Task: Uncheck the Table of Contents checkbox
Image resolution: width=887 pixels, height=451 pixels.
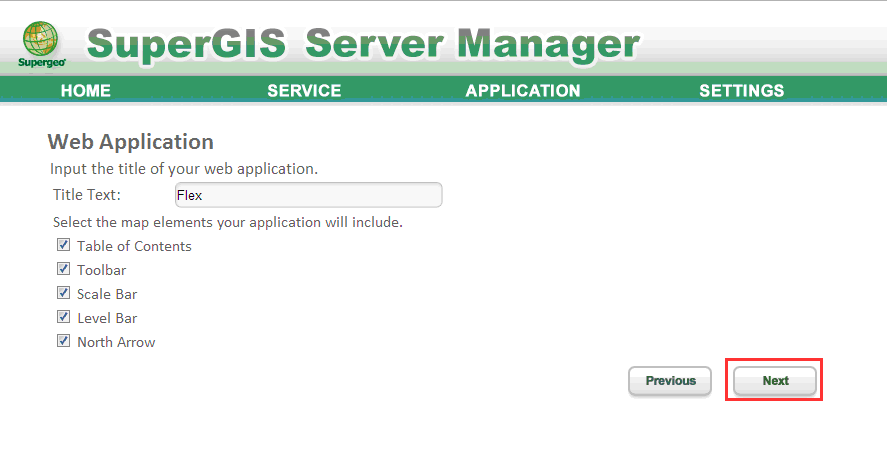Action: coord(63,245)
